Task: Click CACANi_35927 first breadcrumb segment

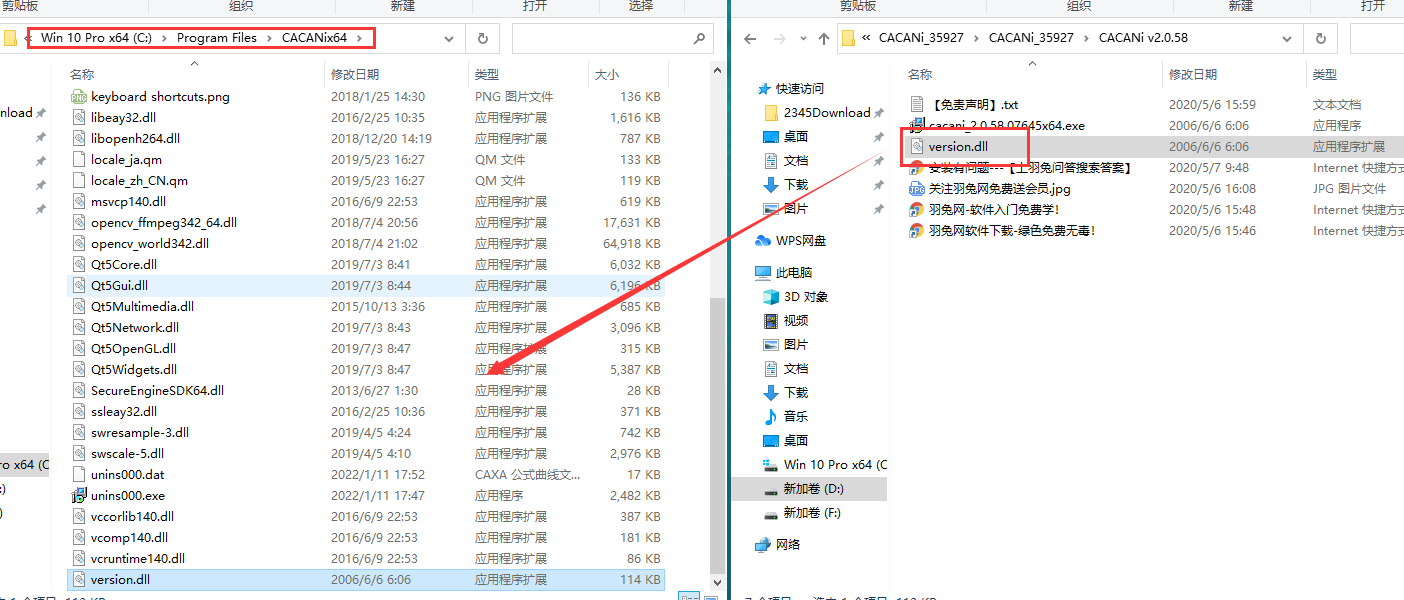Action: click(920, 38)
